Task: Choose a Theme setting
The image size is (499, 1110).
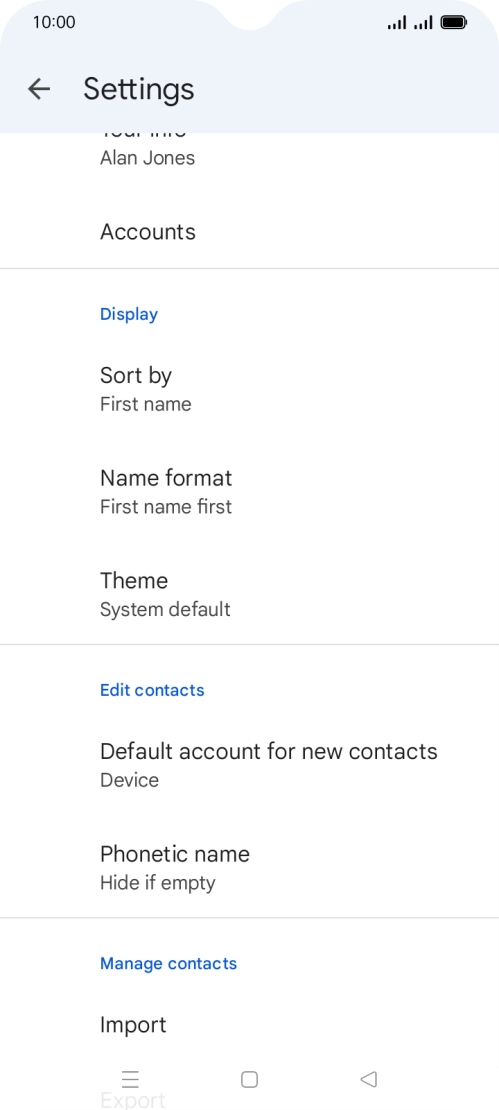Action: pyautogui.click(x=249, y=594)
